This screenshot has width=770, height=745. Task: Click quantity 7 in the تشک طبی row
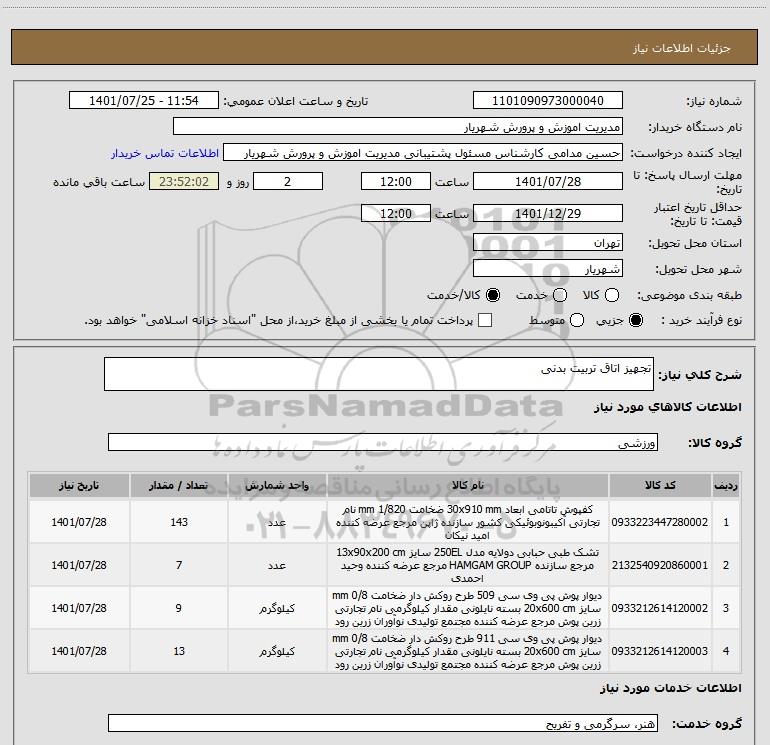[179, 565]
